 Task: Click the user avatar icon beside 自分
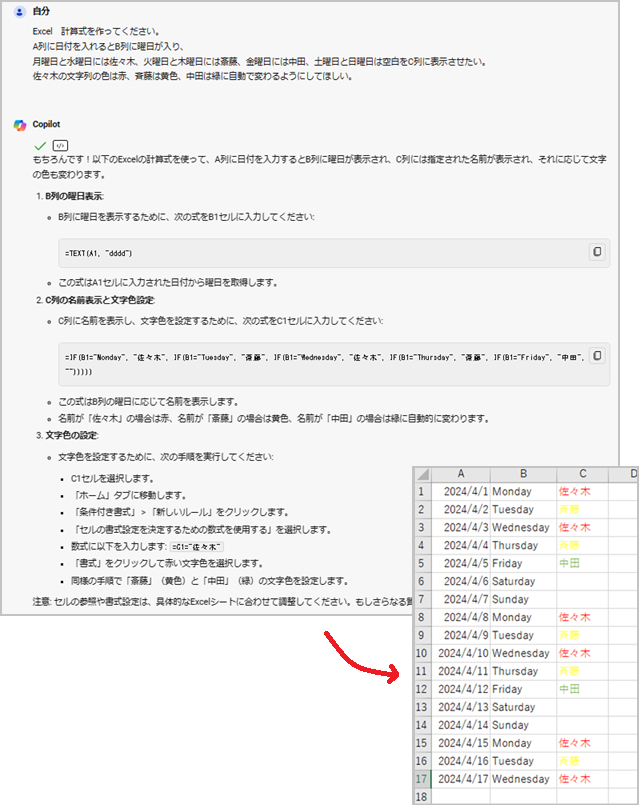20,11
